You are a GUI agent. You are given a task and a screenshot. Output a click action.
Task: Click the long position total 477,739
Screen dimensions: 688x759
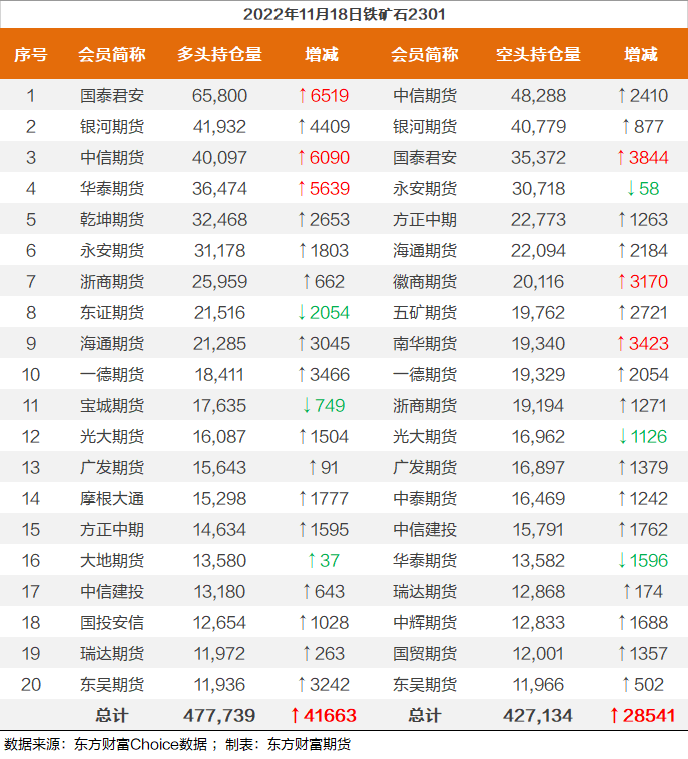(219, 716)
